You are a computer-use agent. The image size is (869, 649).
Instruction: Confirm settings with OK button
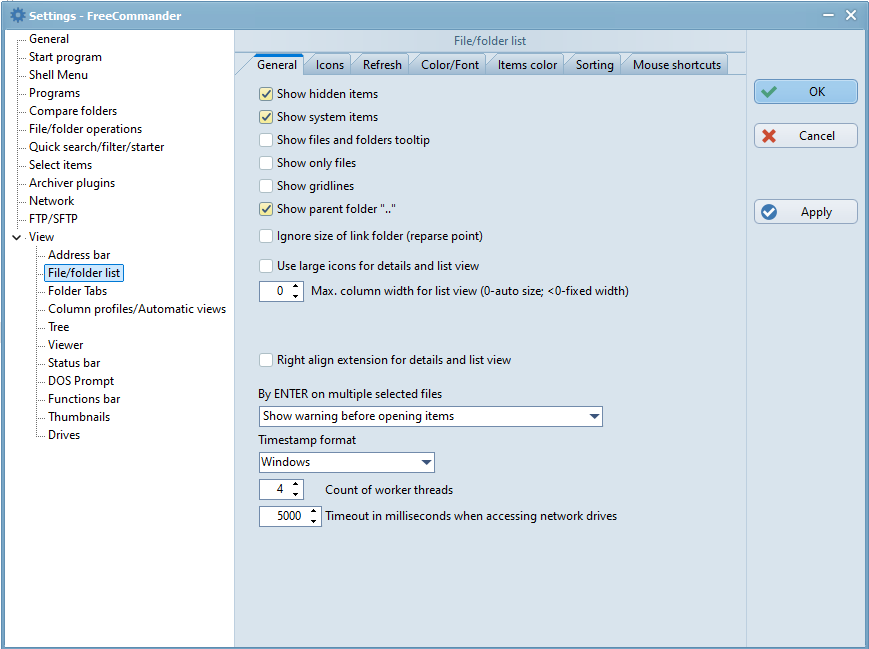tap(806, 91)
